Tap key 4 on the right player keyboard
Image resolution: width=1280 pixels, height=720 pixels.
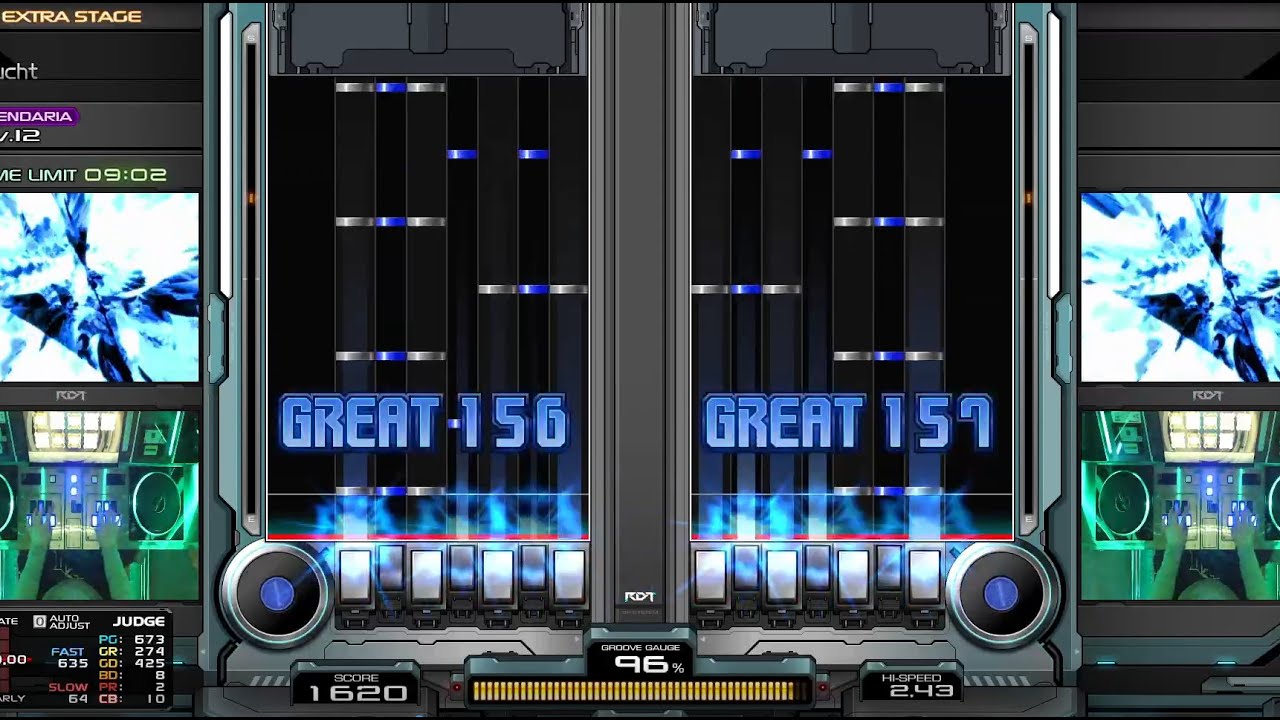[818, 568]
